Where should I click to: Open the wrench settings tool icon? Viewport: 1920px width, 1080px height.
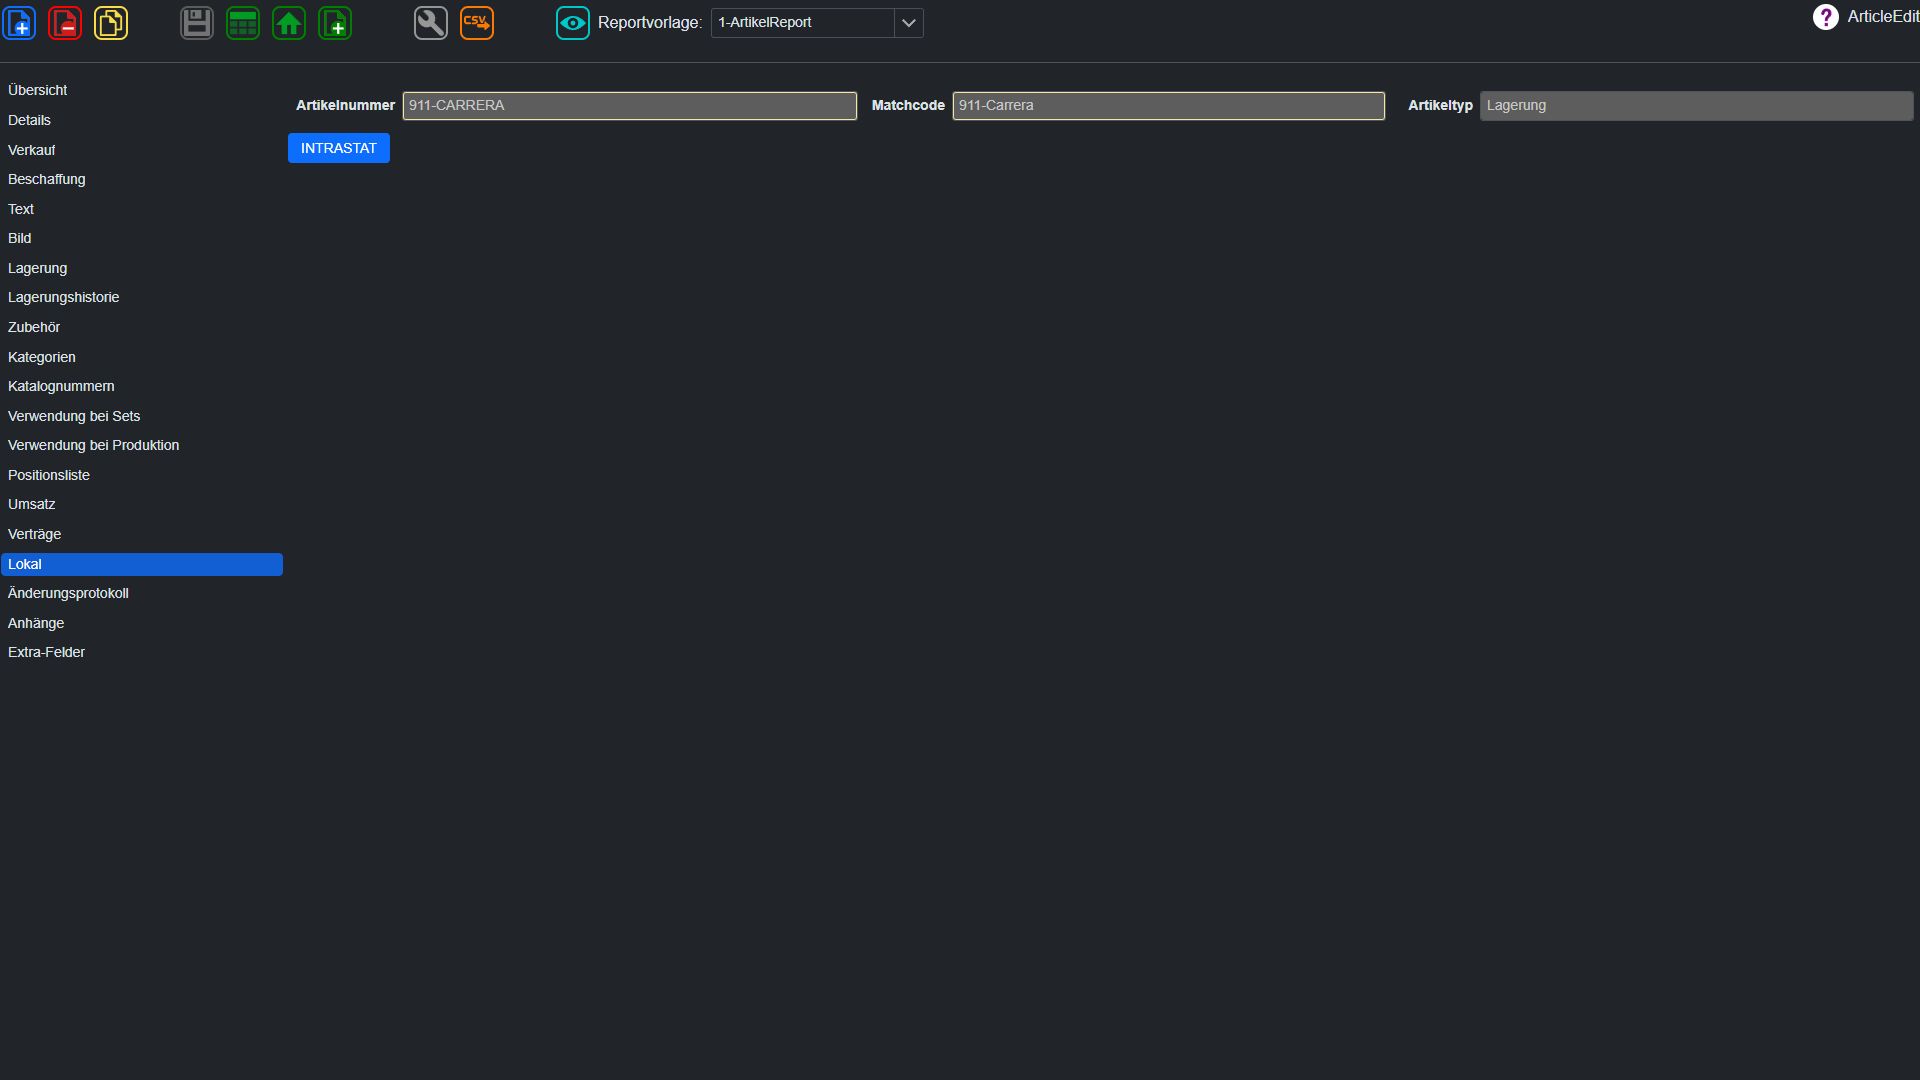(431, 23)
